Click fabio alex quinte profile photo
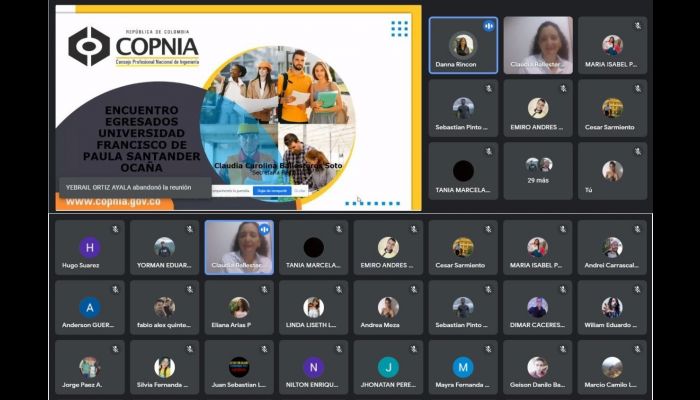Viewport: 700px width, 400px height. pyautogui.click(x=164, y=307)
